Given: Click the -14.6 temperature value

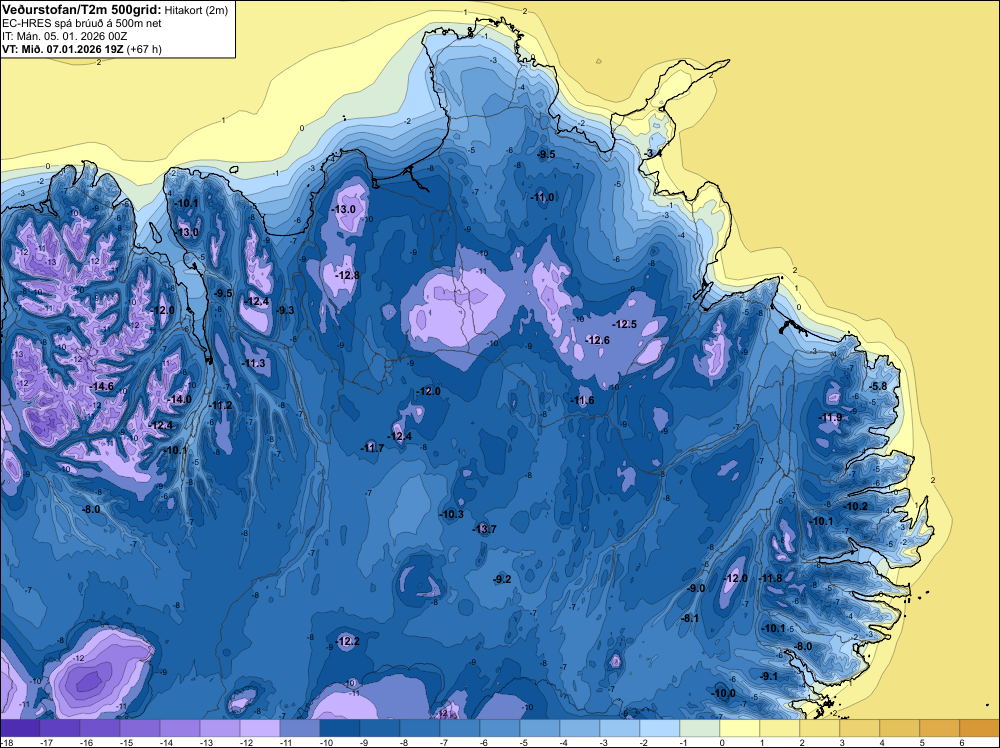Looking at the screenshot, I should 102,386.
